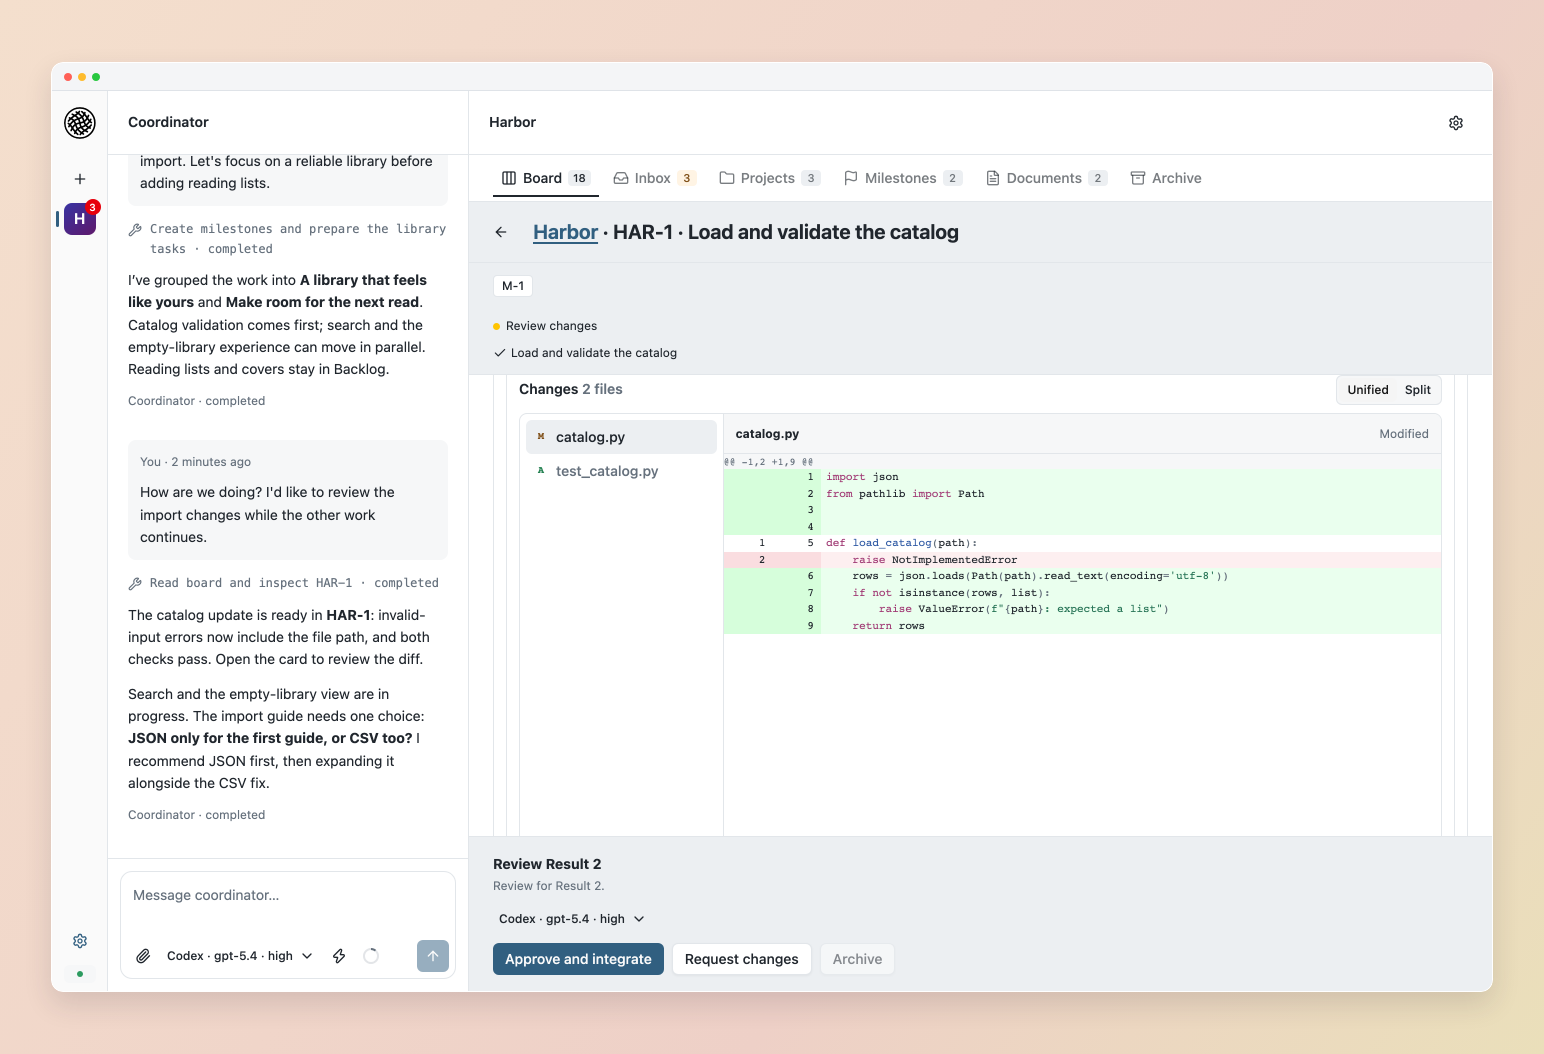Open review panel Codex gpt-5.4 high dropdown

[x=571, y=919]
